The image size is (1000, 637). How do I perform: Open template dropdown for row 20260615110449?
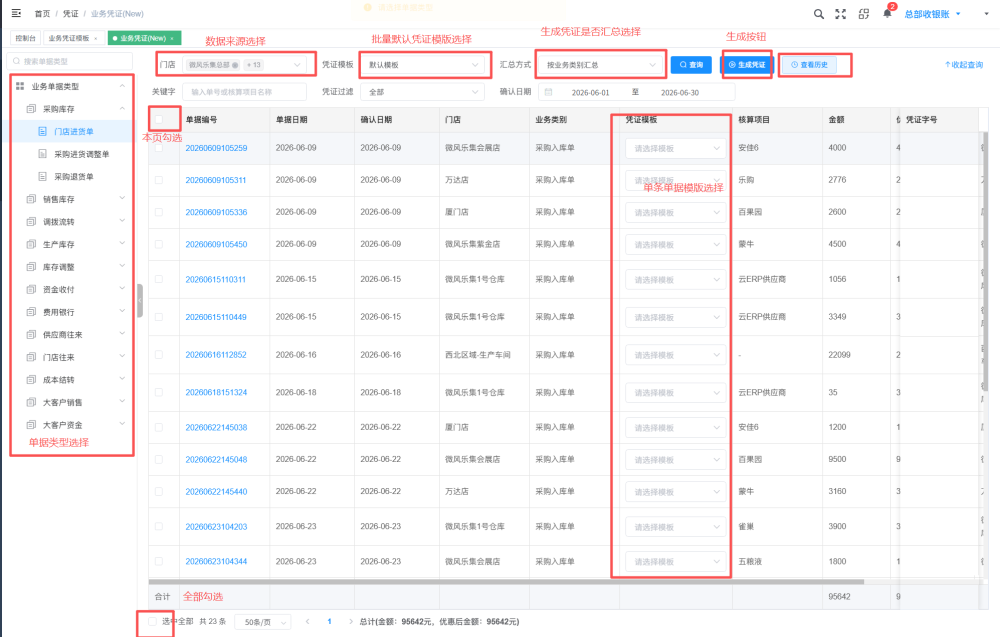click(x=675, y=317)
